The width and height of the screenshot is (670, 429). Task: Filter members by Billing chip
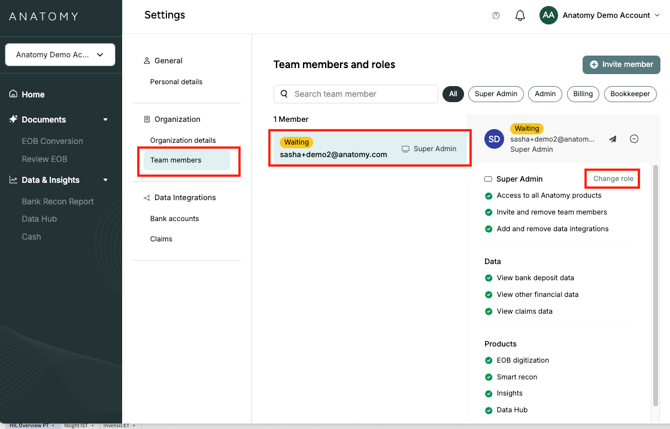click(x=583, y=94)
